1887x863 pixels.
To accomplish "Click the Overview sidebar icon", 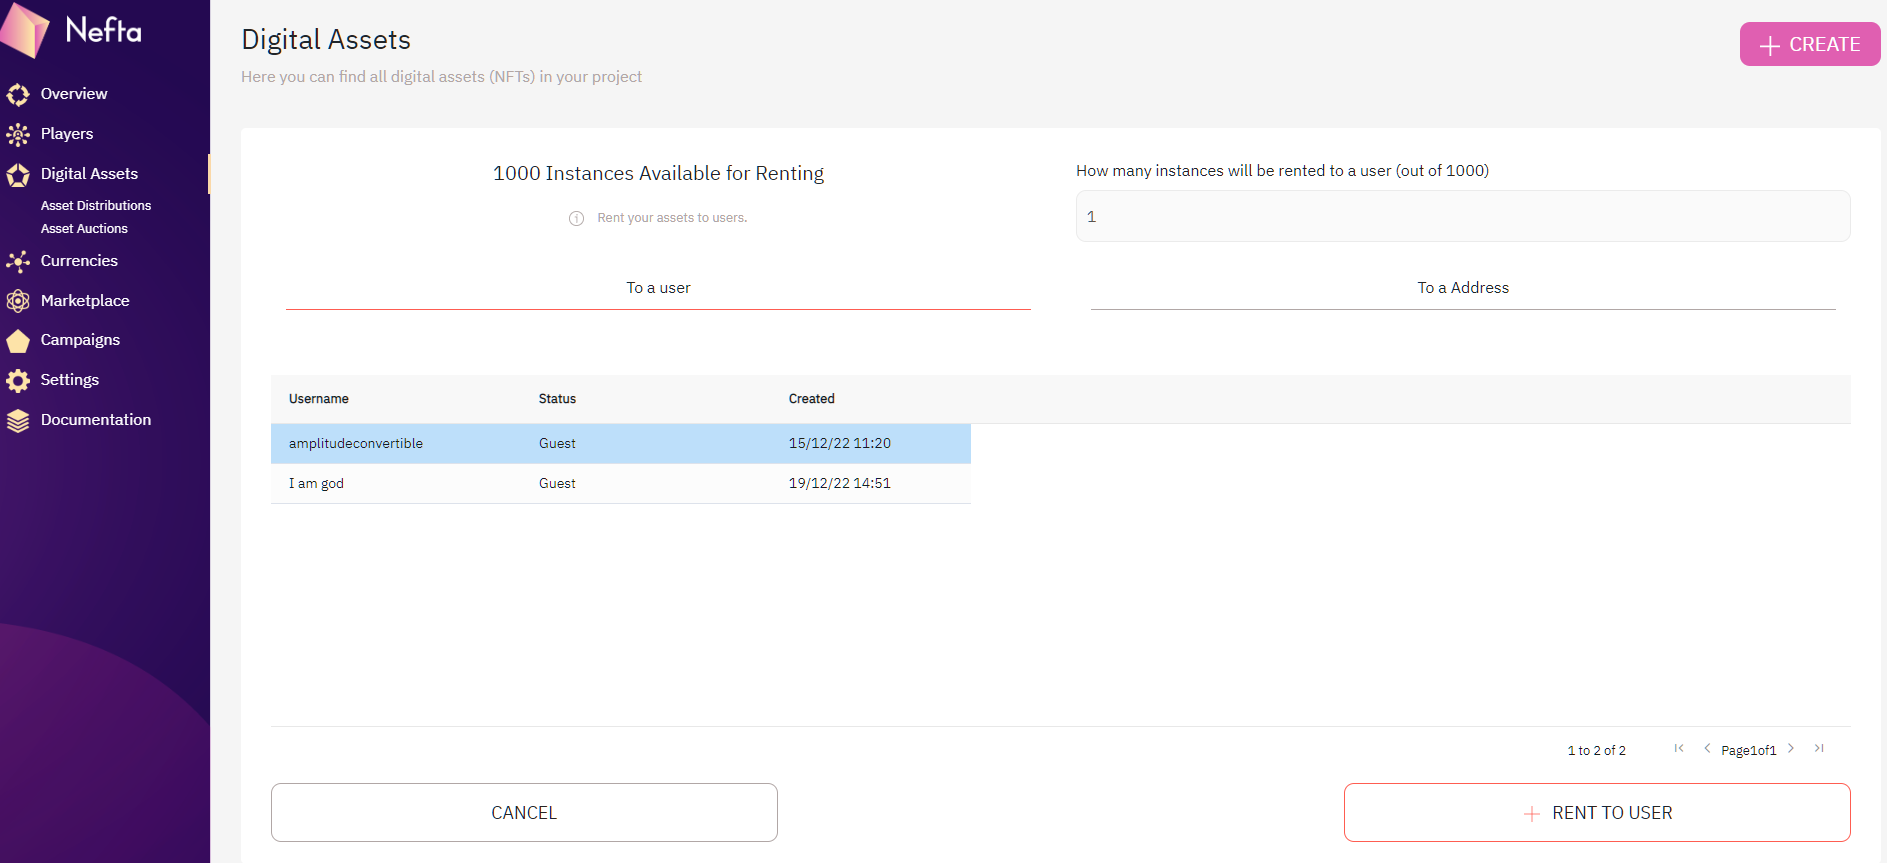I will pyautogui.click(x=18, y=94).
